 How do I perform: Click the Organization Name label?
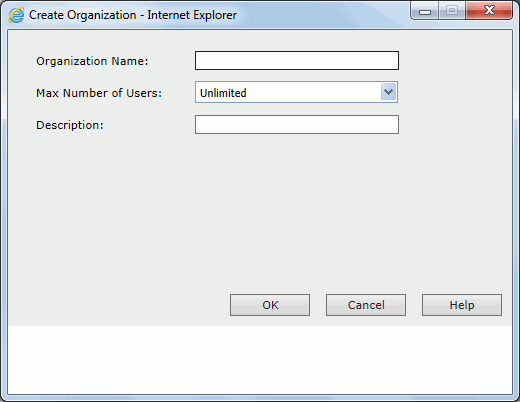(x=92, y=61)
